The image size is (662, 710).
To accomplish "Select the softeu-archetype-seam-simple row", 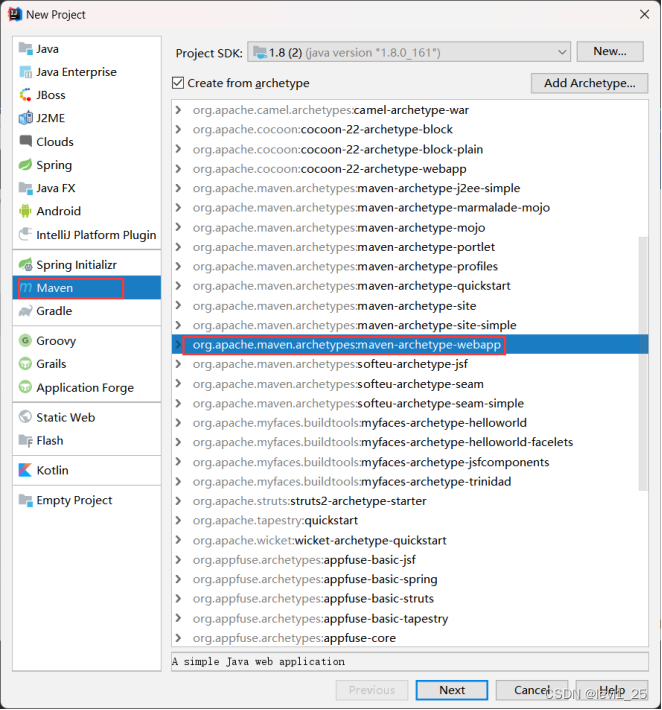I will [x=410, y=403].
